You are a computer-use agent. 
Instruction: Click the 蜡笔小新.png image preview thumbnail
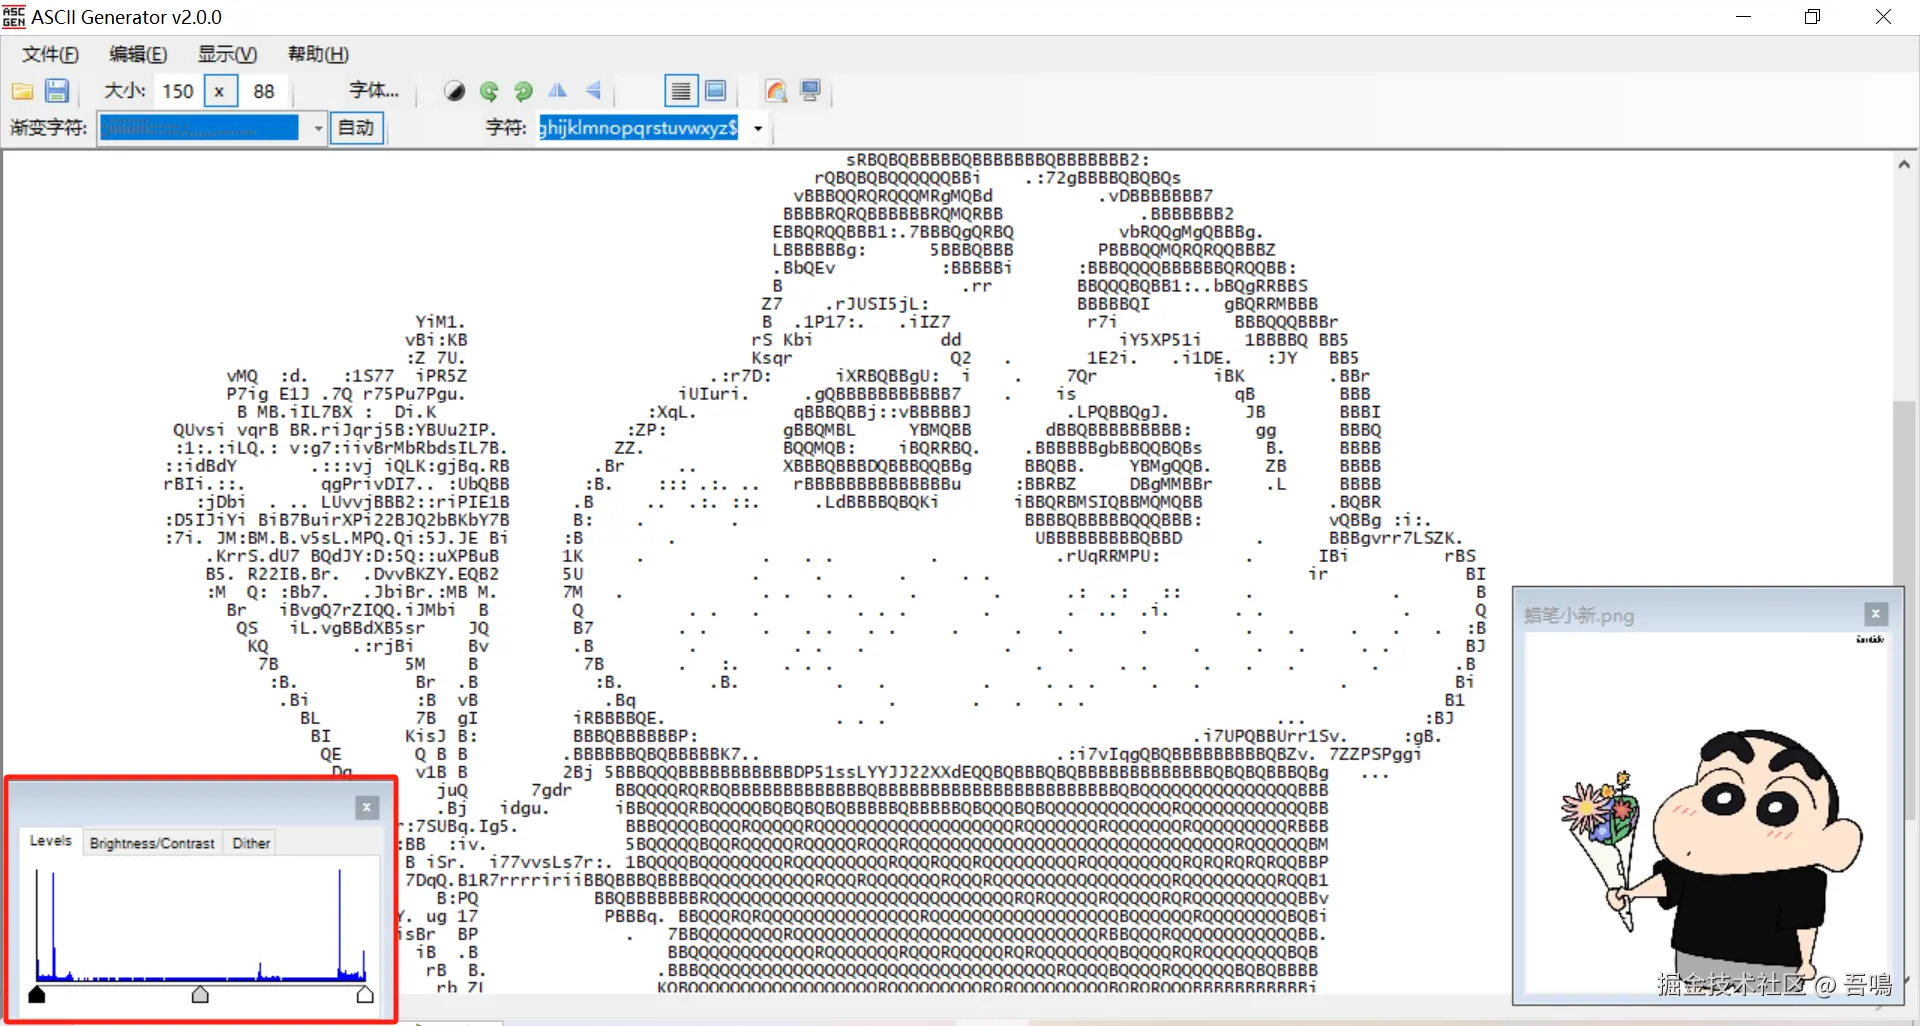(x=1708, y=815)
